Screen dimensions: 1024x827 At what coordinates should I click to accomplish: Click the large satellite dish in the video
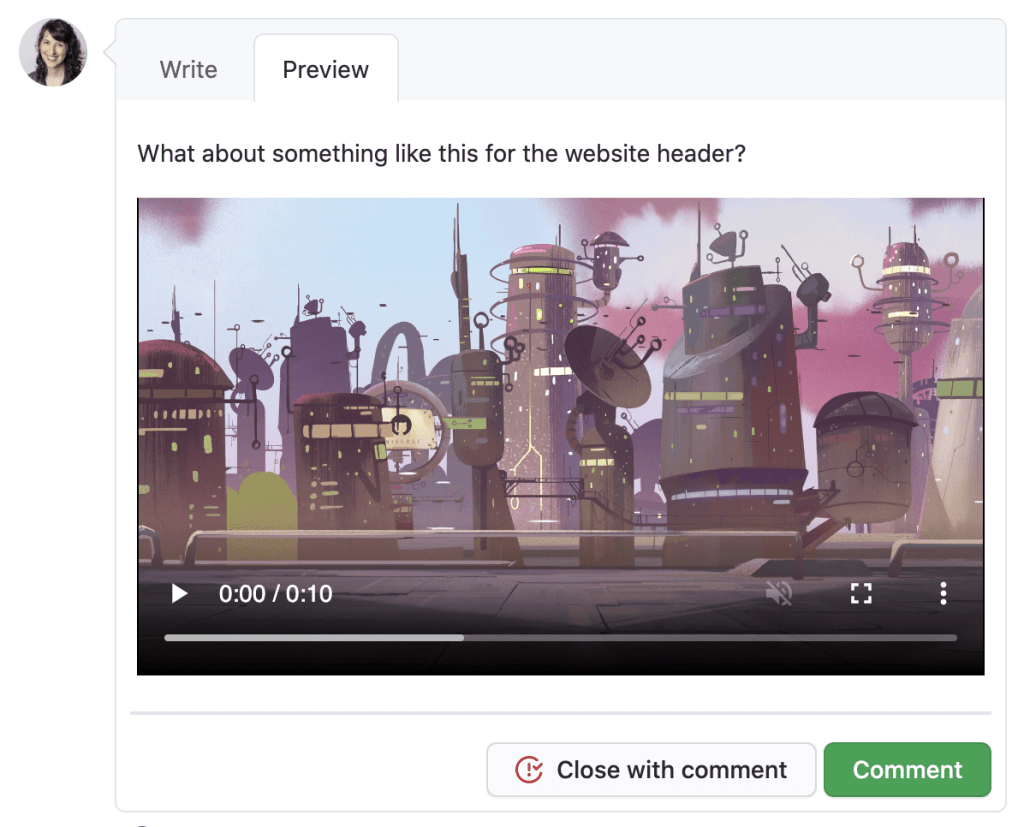(x=605, y=363)
